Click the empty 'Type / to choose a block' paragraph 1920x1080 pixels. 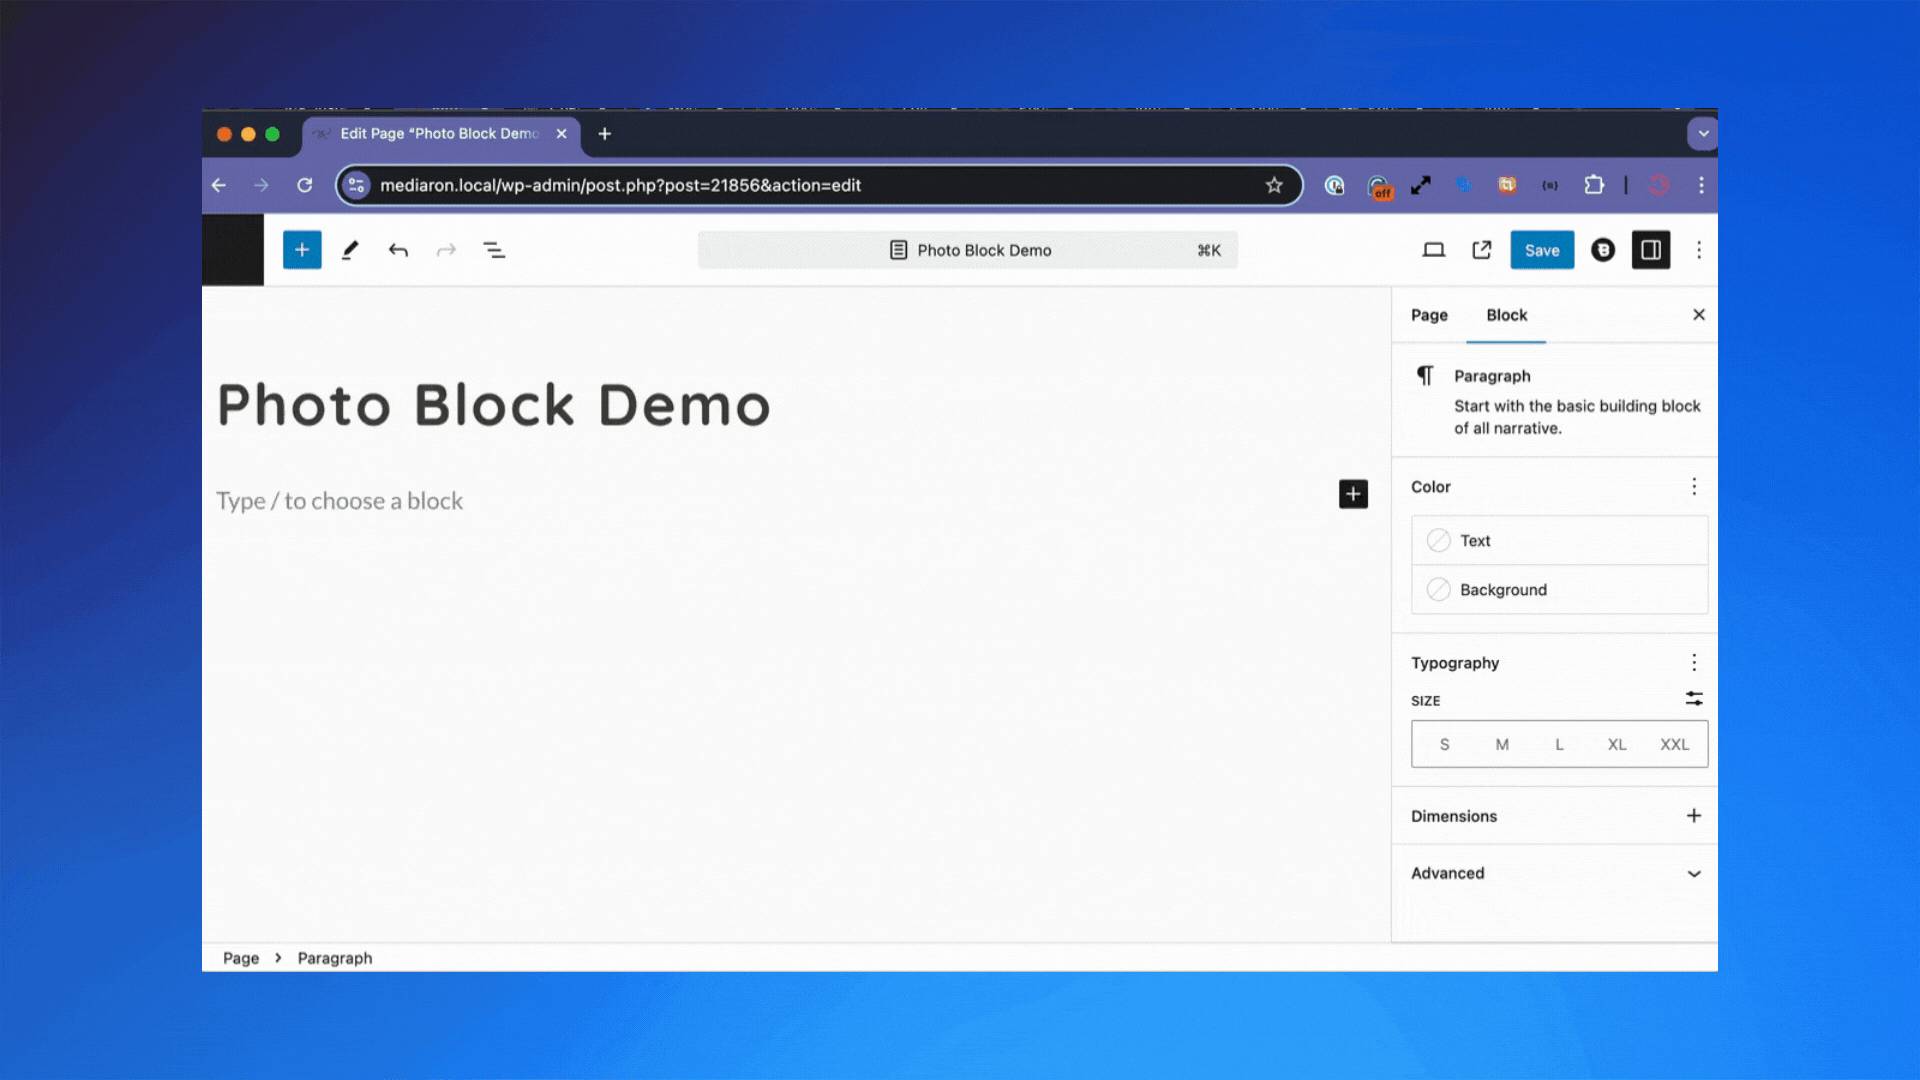(x=340, y=501)
